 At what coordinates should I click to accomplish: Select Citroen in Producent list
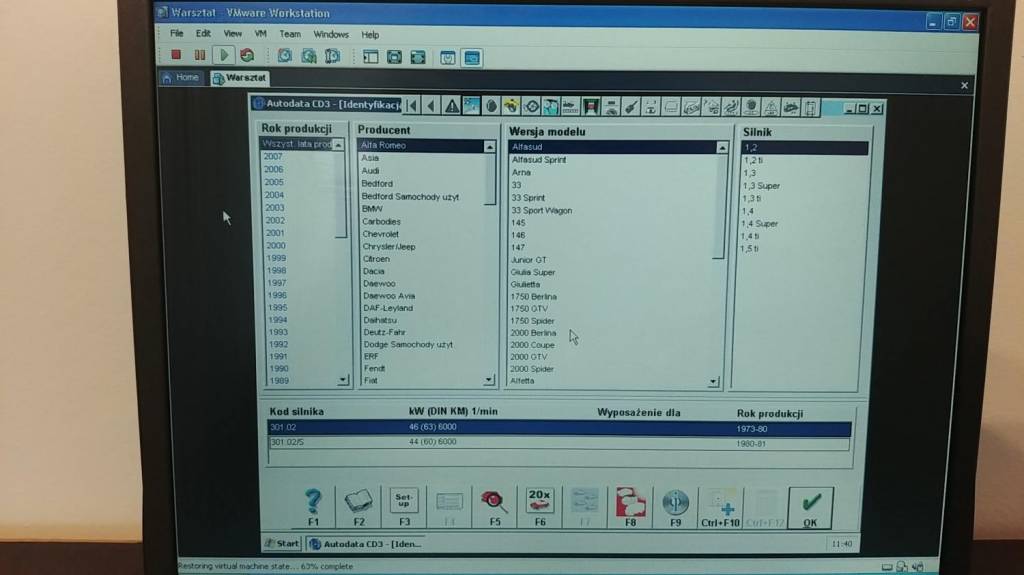tap(376, 259)
